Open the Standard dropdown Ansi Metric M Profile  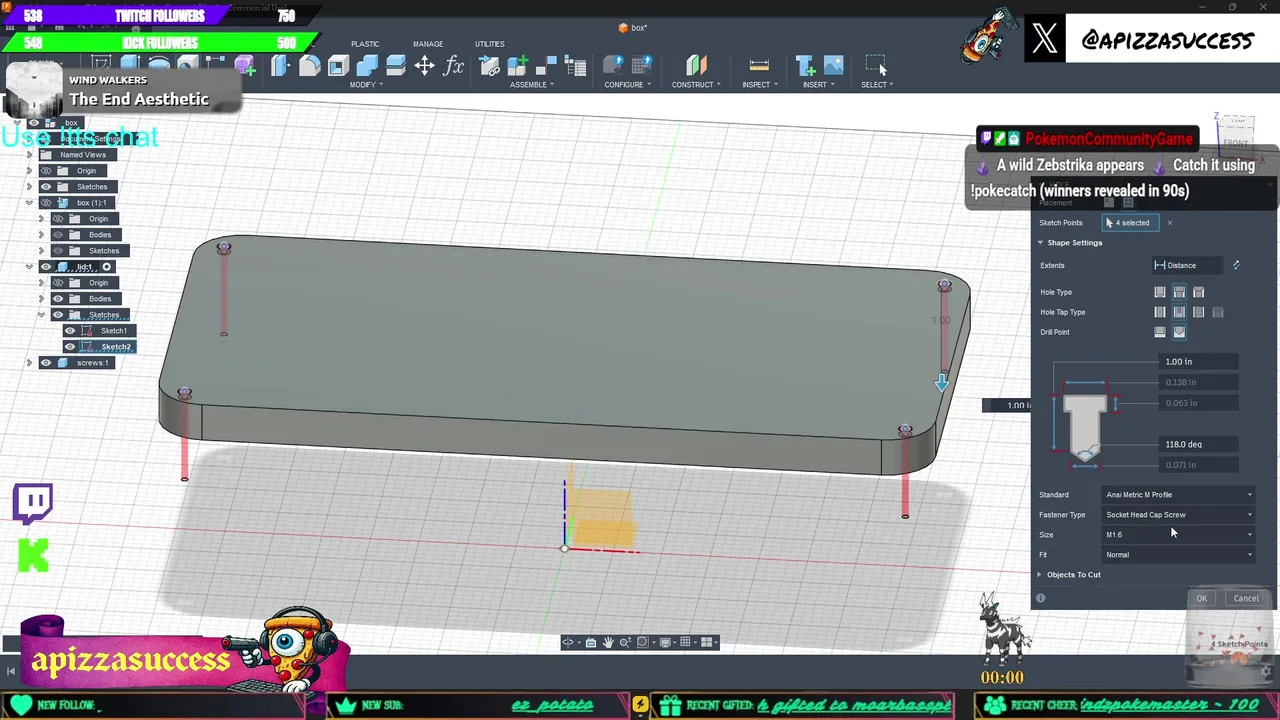[x=1178, y=495]
